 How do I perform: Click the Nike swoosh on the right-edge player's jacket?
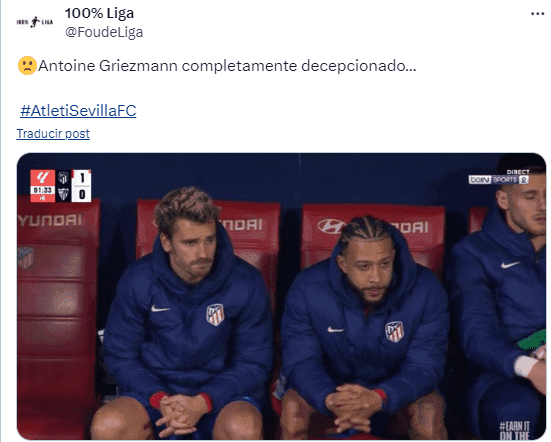click(510, 265)
